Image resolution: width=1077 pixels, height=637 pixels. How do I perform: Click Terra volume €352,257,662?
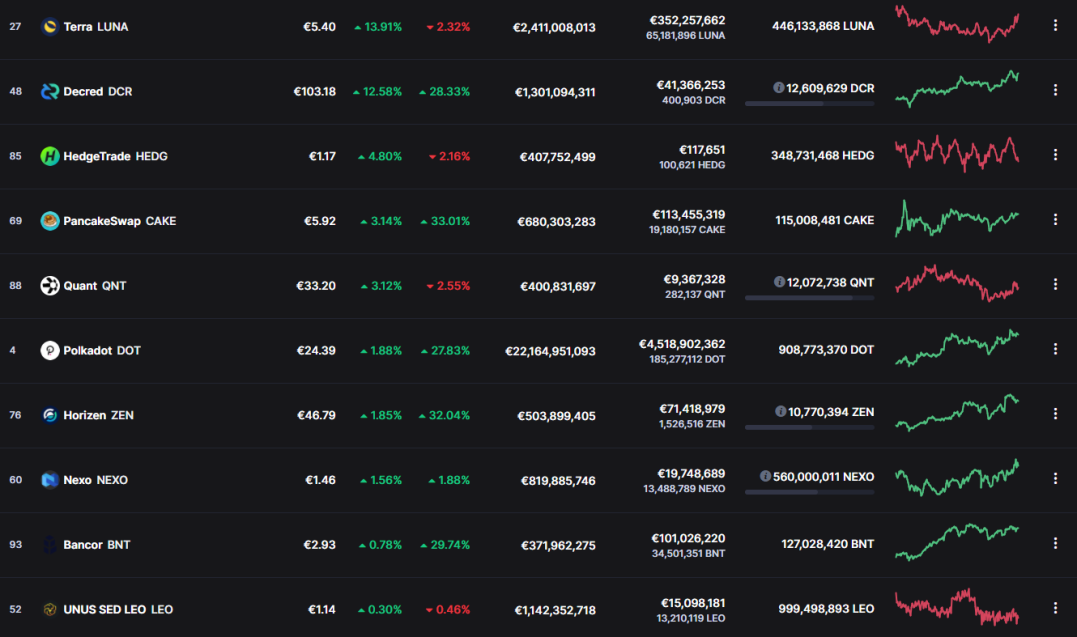click(688, 20)
